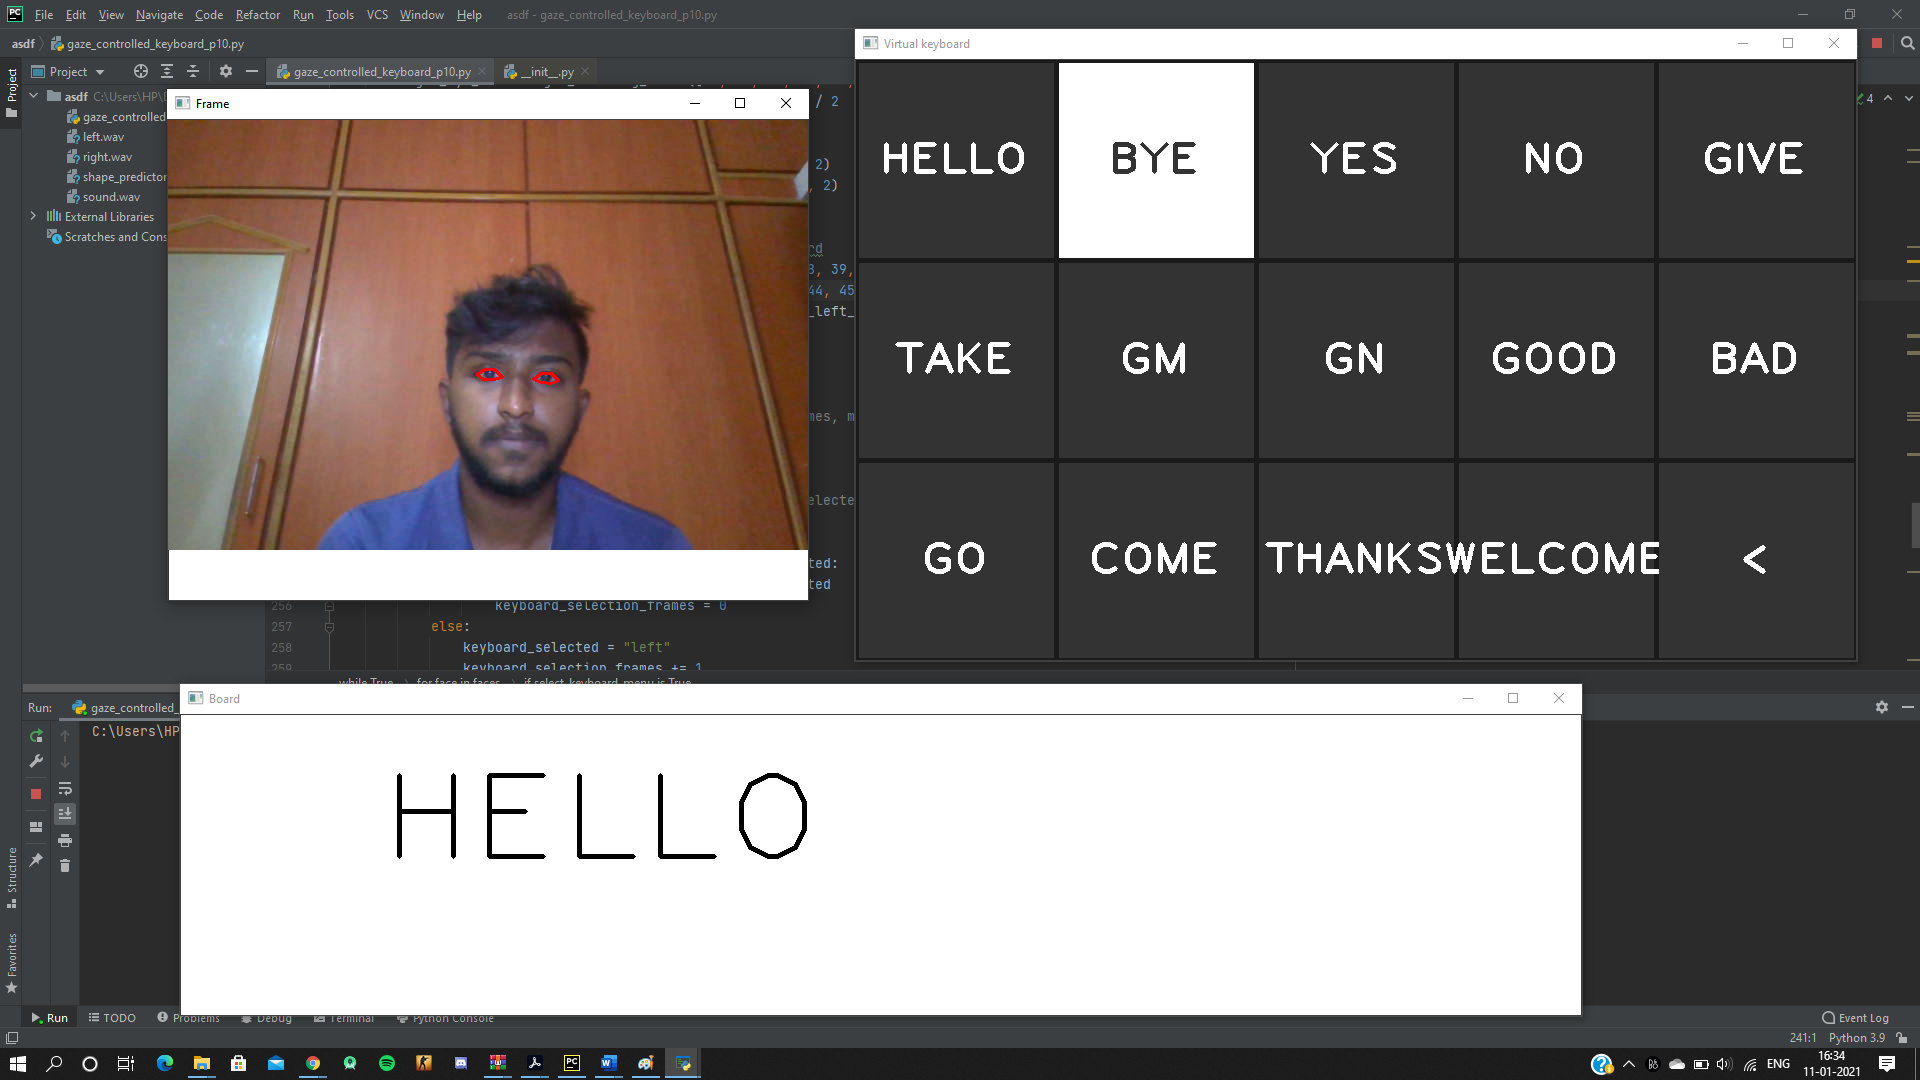Screen dimensions: 1920x1080
Task: Open Search Everywhere magnifier
Action: pos(1907,44)
